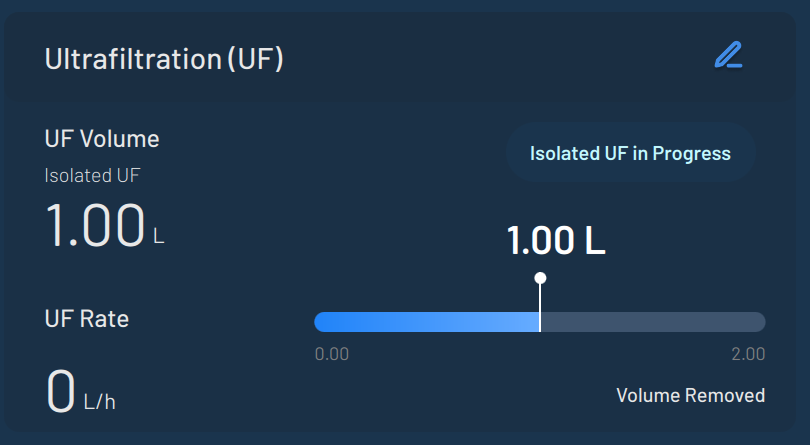Click the small Isolated UF sublabel

pyautogui.click(x=92, y=176)
